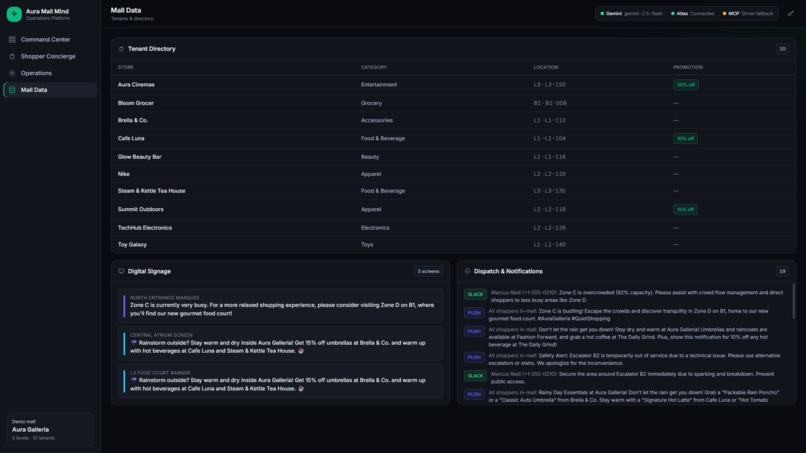Image resolution: width=806 pixels, height=453 pixels.
Task: Click the PUSH tag for Safety Alert message
Action: tap(474, 357)
